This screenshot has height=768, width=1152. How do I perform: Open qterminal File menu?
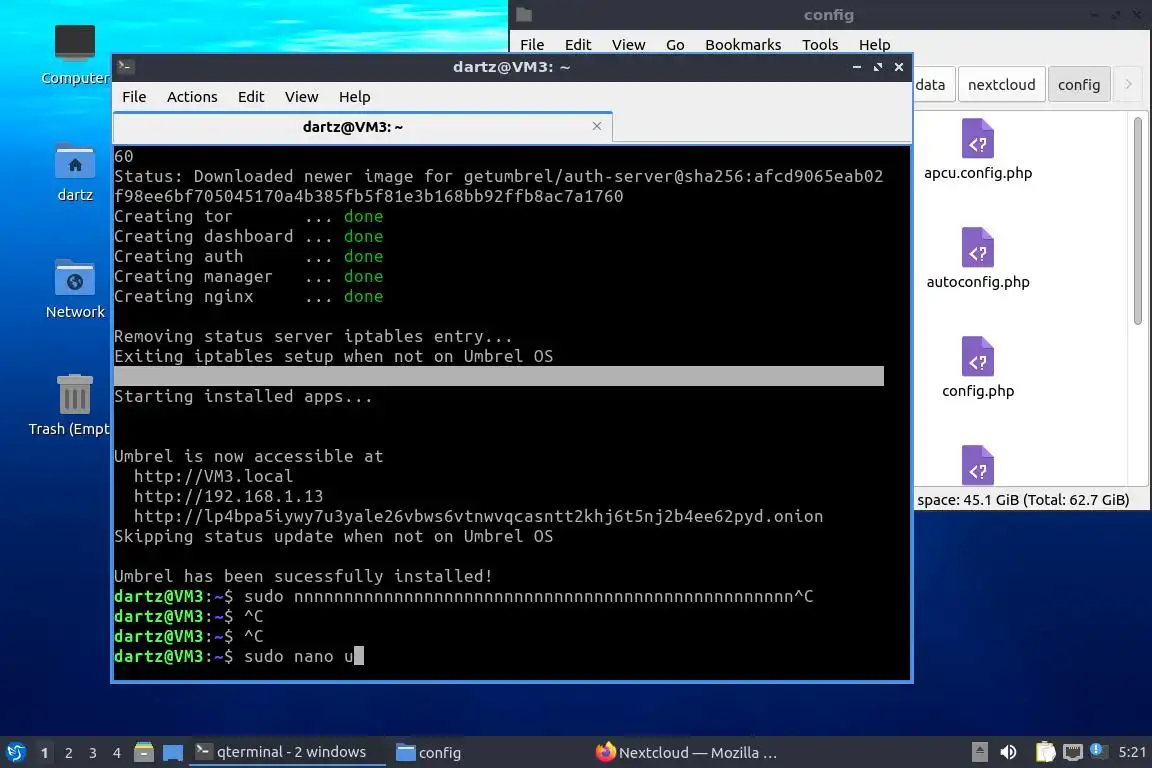click(134, 97)
